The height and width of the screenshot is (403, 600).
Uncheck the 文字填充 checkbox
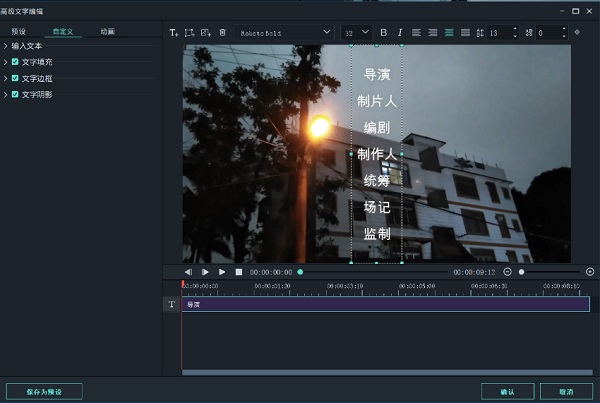pos(15,62)
